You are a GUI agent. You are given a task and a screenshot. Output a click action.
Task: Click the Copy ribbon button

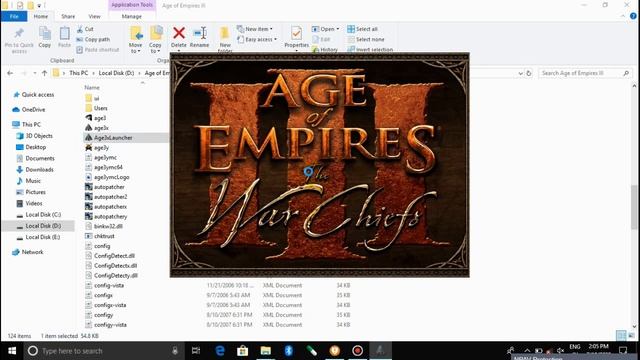click(44, 38)
